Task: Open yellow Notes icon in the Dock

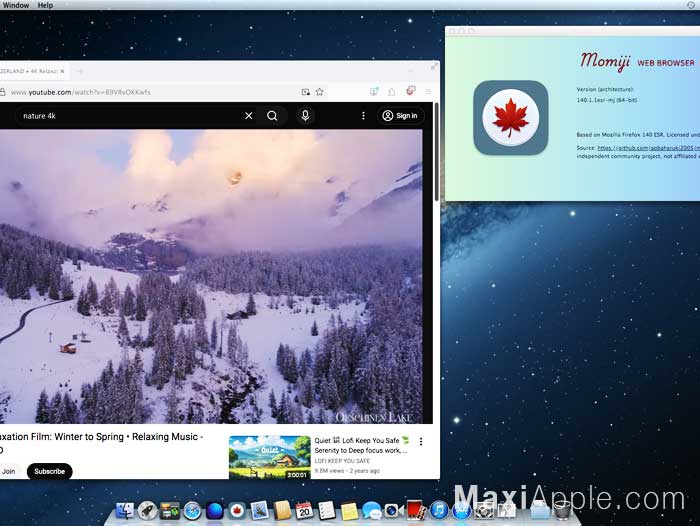Action: (349, 511)
